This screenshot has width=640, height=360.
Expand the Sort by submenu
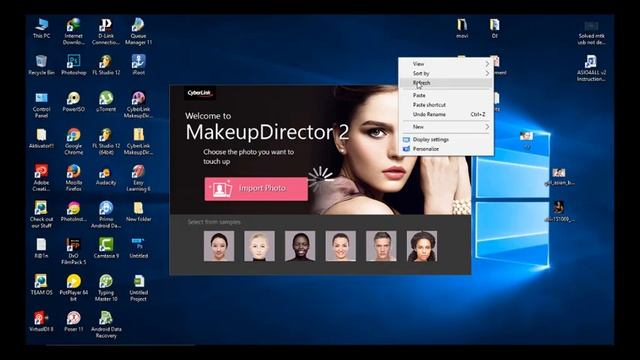point(446,73)
